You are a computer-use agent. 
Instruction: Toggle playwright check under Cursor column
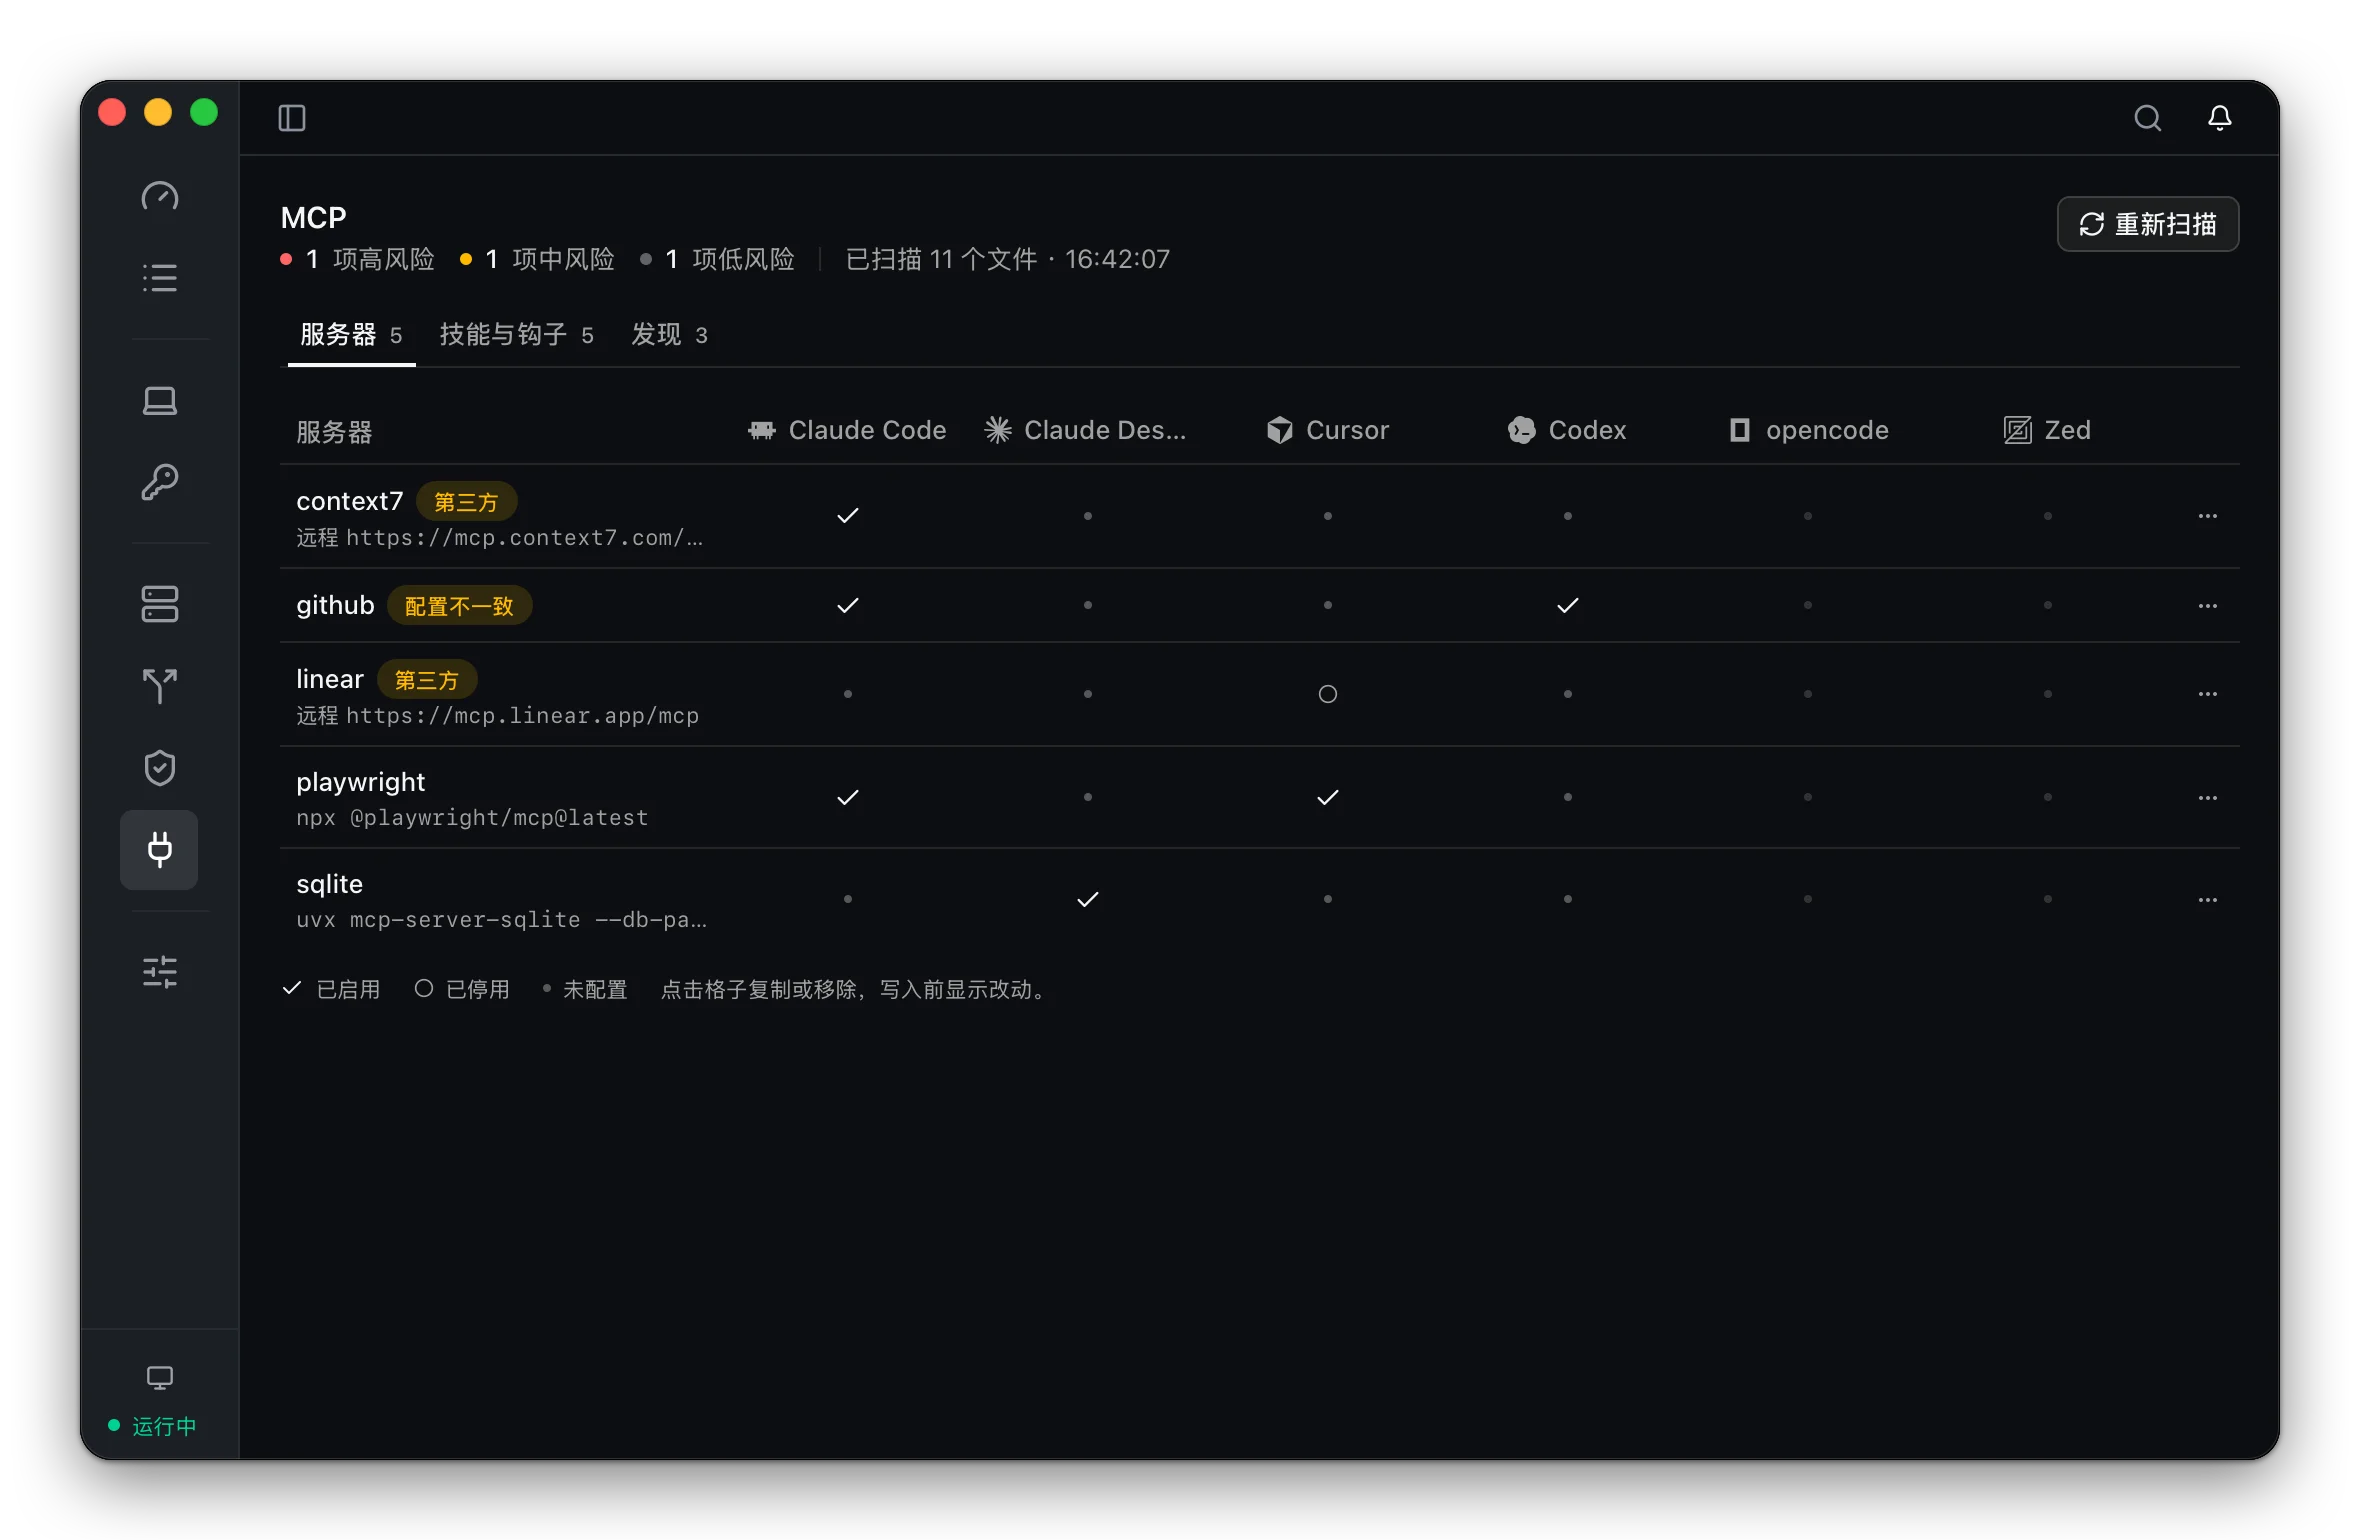click(1328, 797)
